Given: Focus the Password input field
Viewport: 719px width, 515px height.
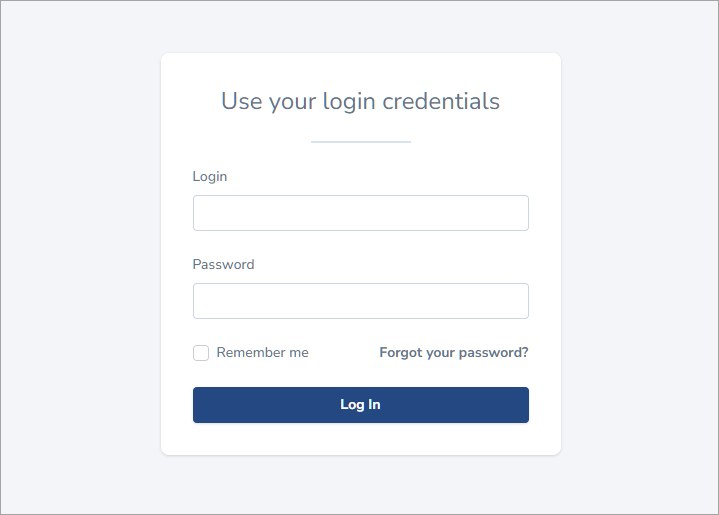Looking at the screenshot, I should pyautogui.click(x=360, y=301).
